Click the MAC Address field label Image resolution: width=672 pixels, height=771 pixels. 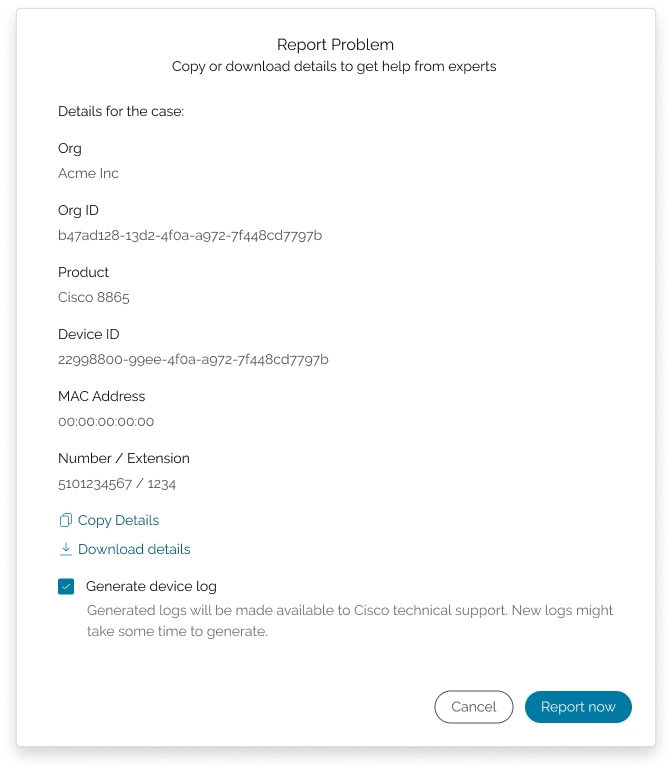click(101, 397)
